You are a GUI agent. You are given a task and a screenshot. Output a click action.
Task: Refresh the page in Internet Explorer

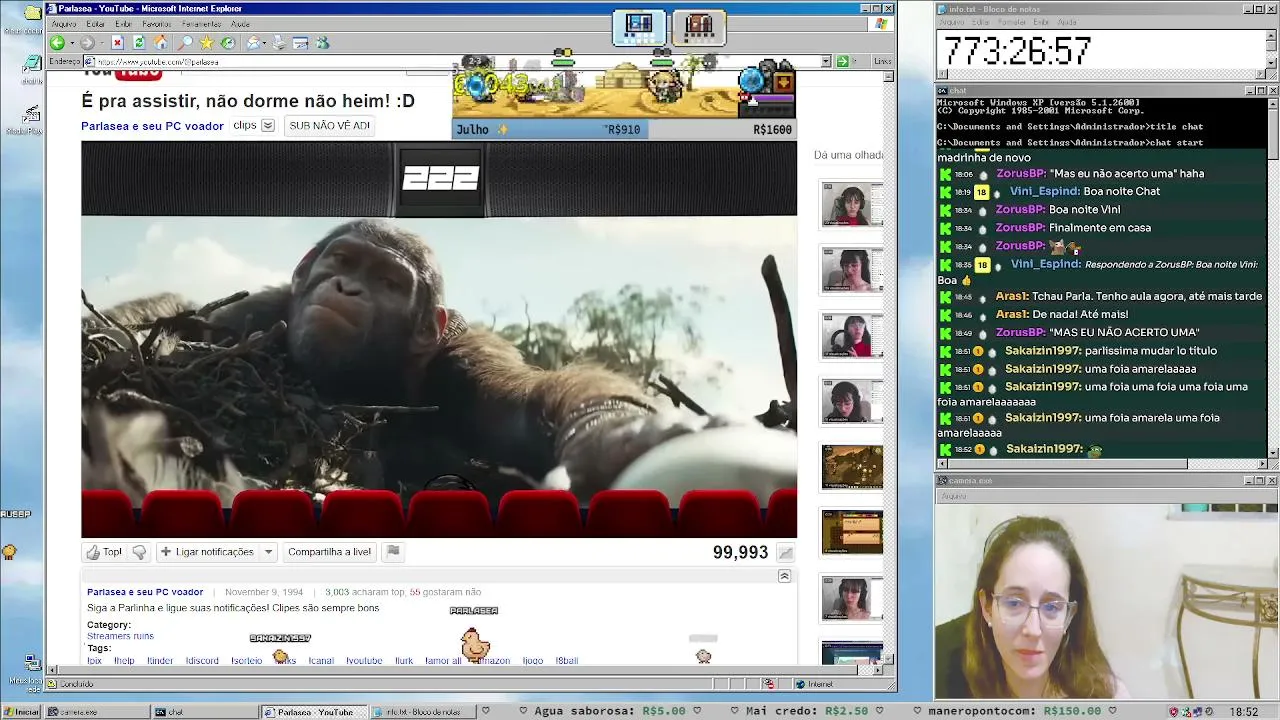pyautogui.click(x=139, y=43)
